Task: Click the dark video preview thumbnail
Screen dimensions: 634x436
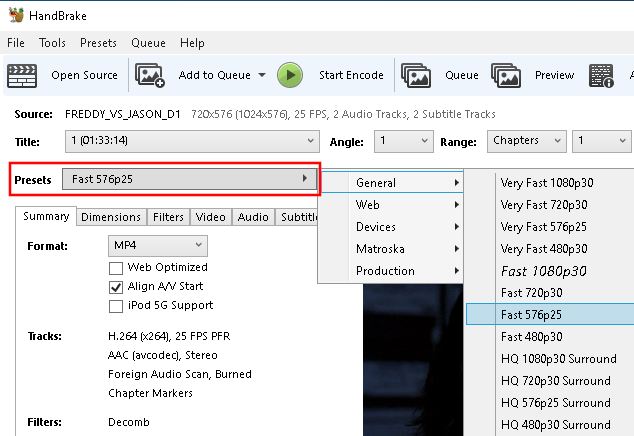Action: (x=413, y=360)
